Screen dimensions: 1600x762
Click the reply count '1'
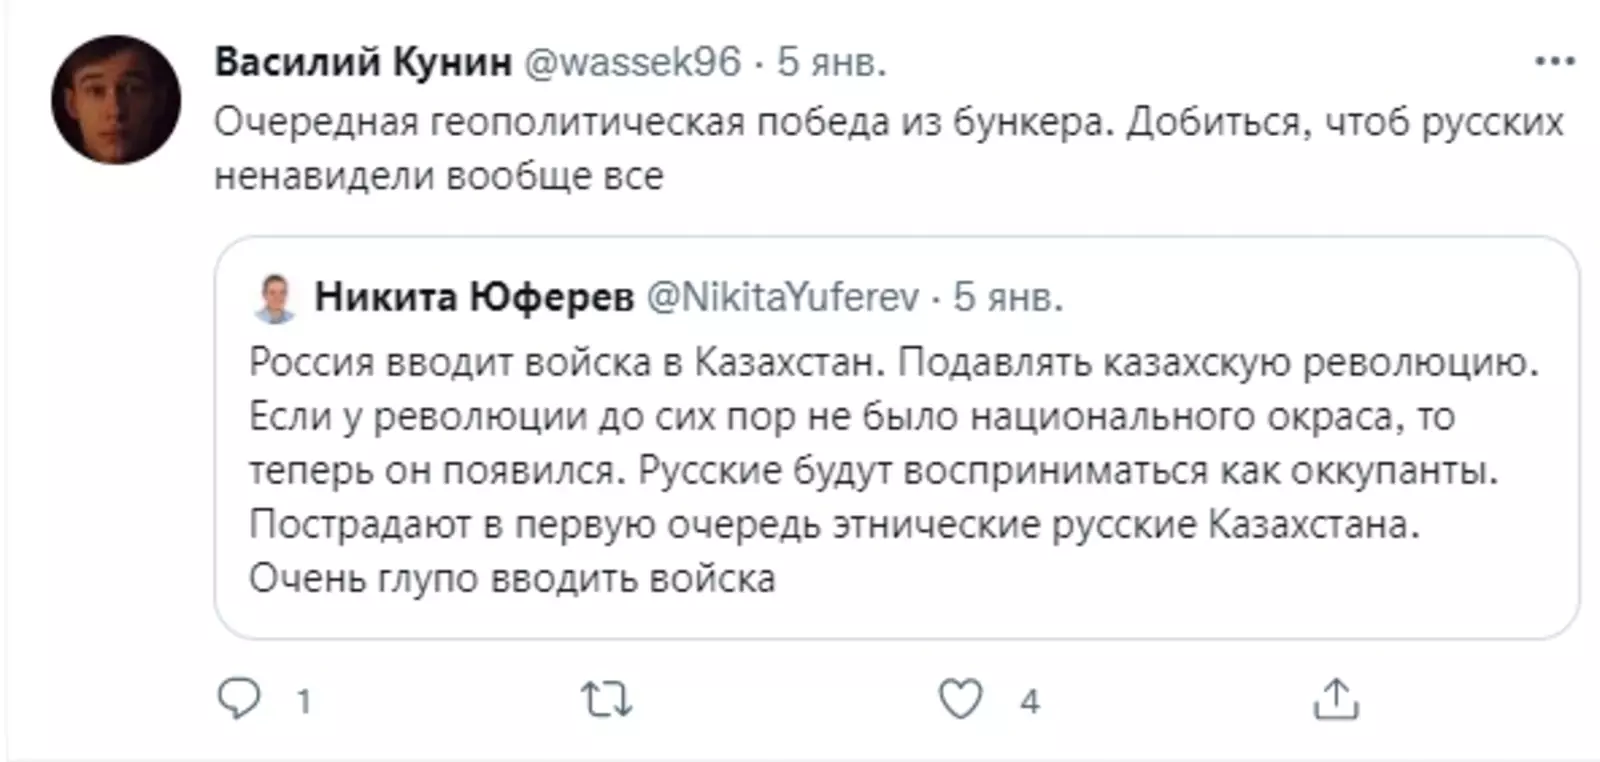pos(304,701)
